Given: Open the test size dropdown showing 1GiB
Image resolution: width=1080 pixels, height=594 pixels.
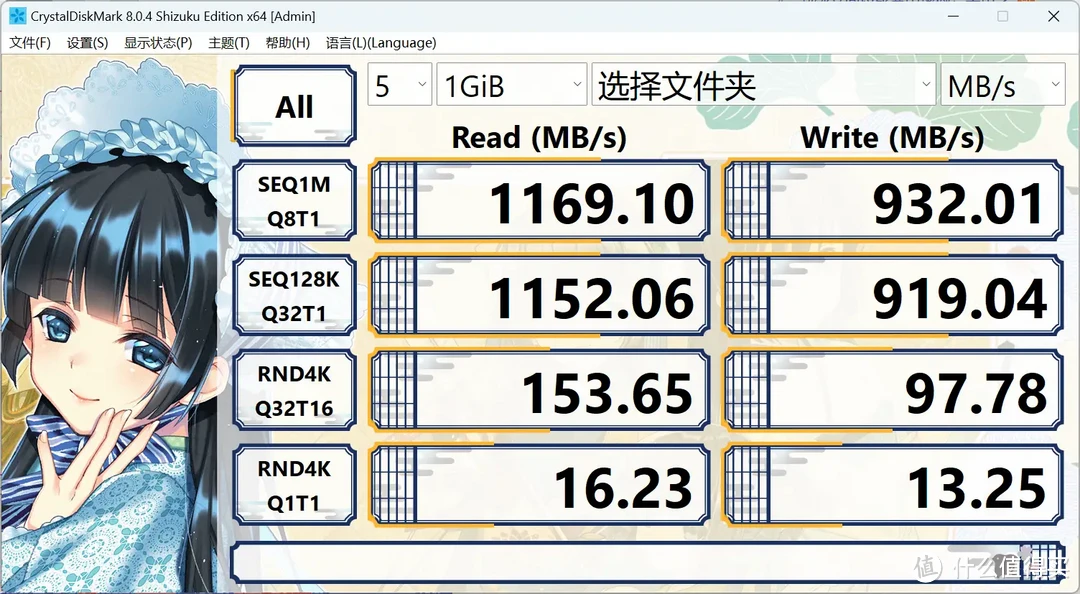Looking at the screenshot, I should tap(511, 85).
